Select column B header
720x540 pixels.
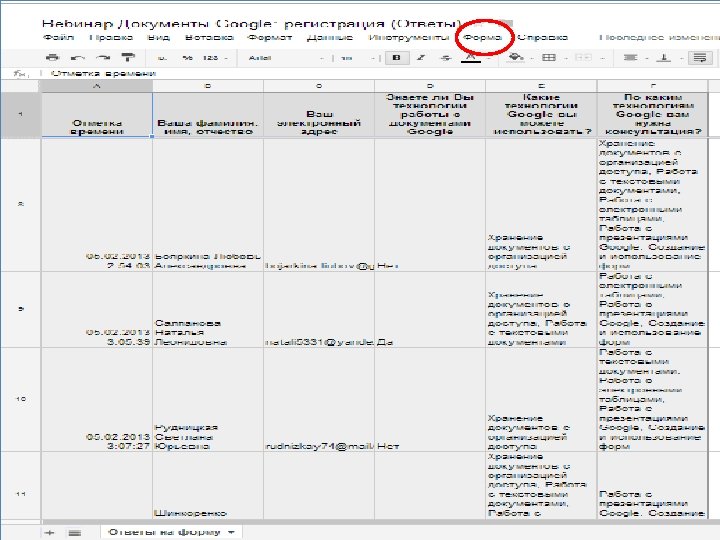[x=208, y=86]
